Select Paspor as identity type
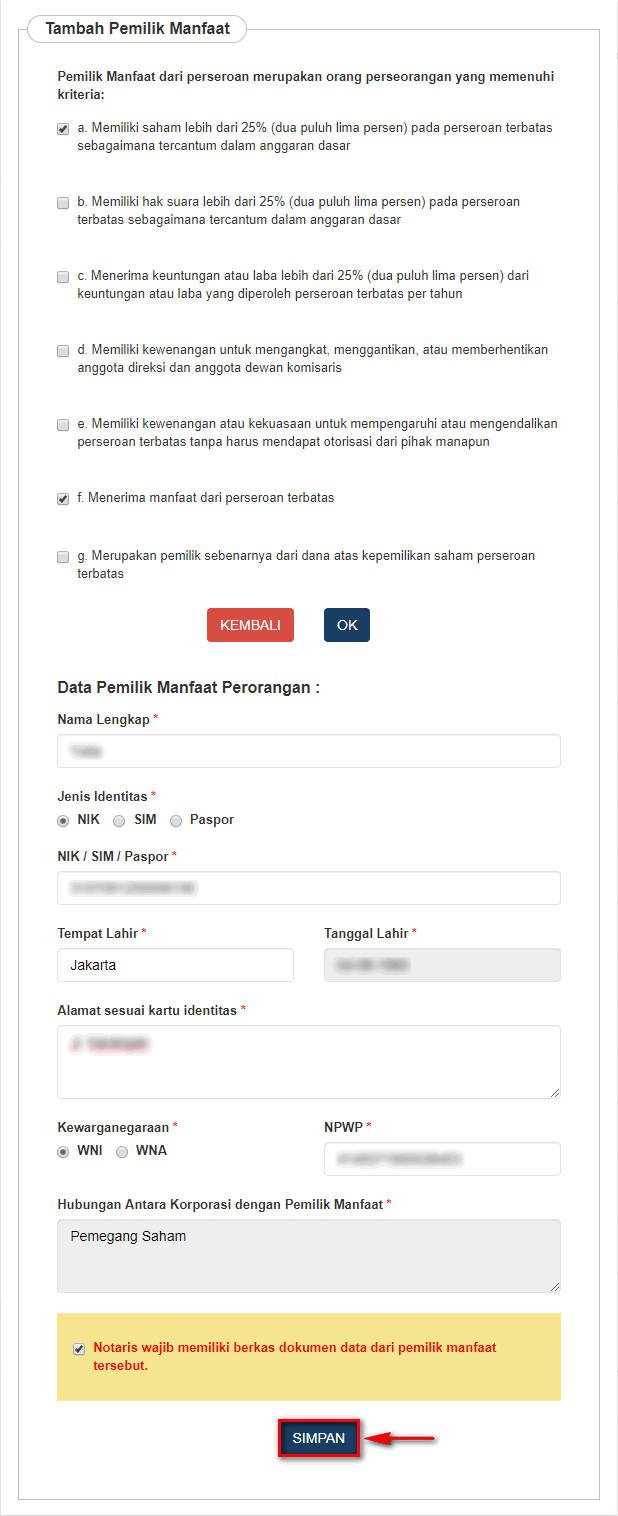This screenshot has width=618, height=1516. pyautogui.click(x=176, y=821)
